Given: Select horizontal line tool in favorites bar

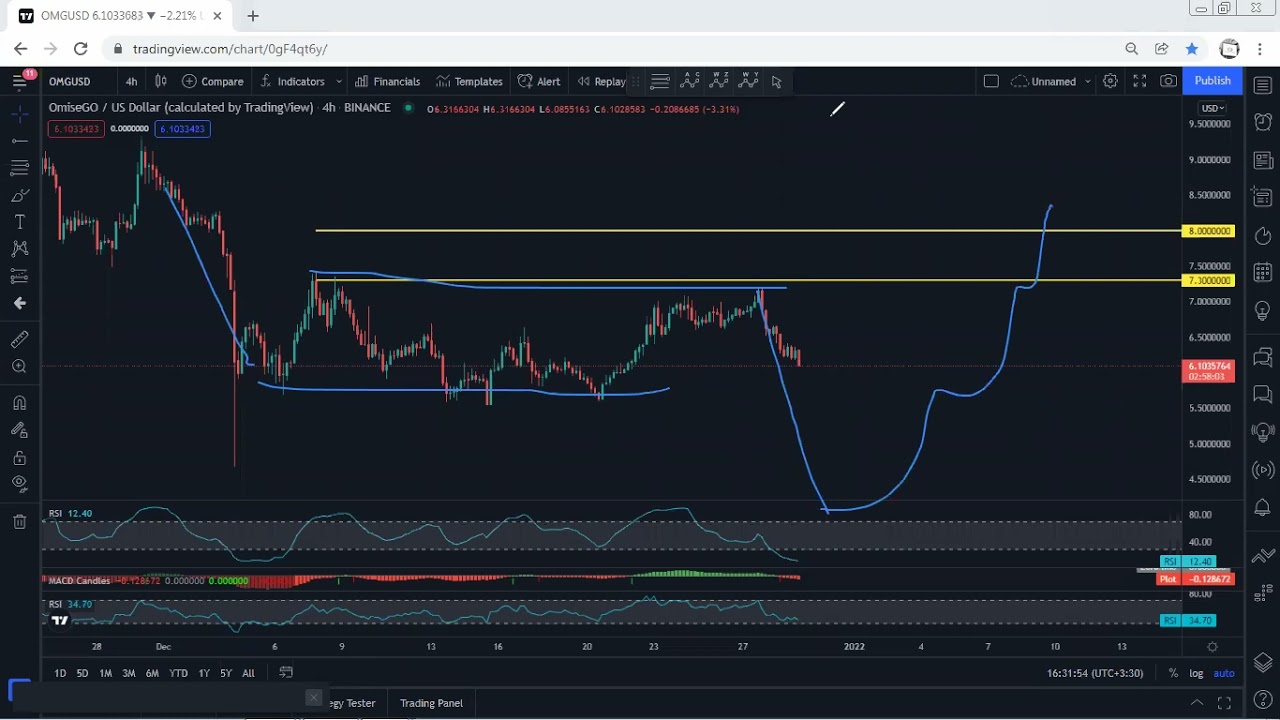Looking at the screenshot, I should click(660, 81).
